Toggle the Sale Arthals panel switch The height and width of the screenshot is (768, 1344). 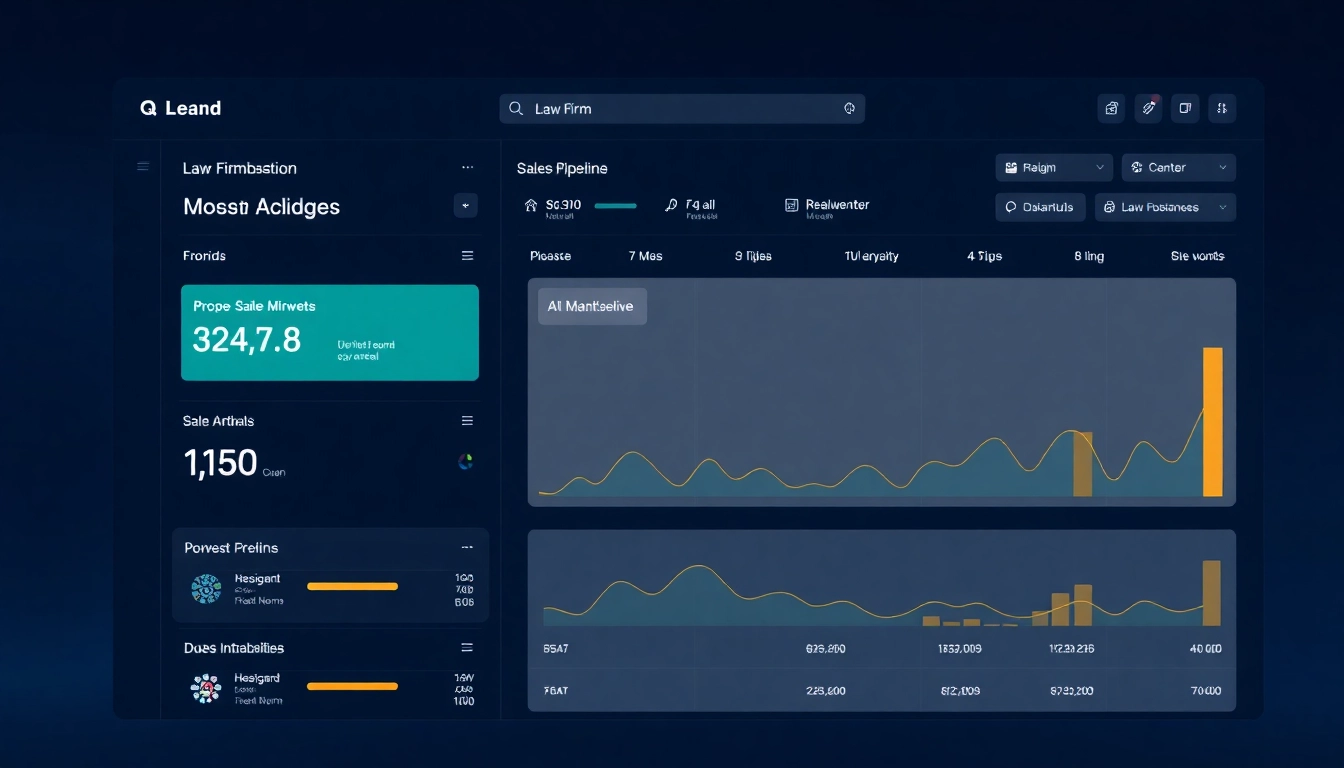467,421
